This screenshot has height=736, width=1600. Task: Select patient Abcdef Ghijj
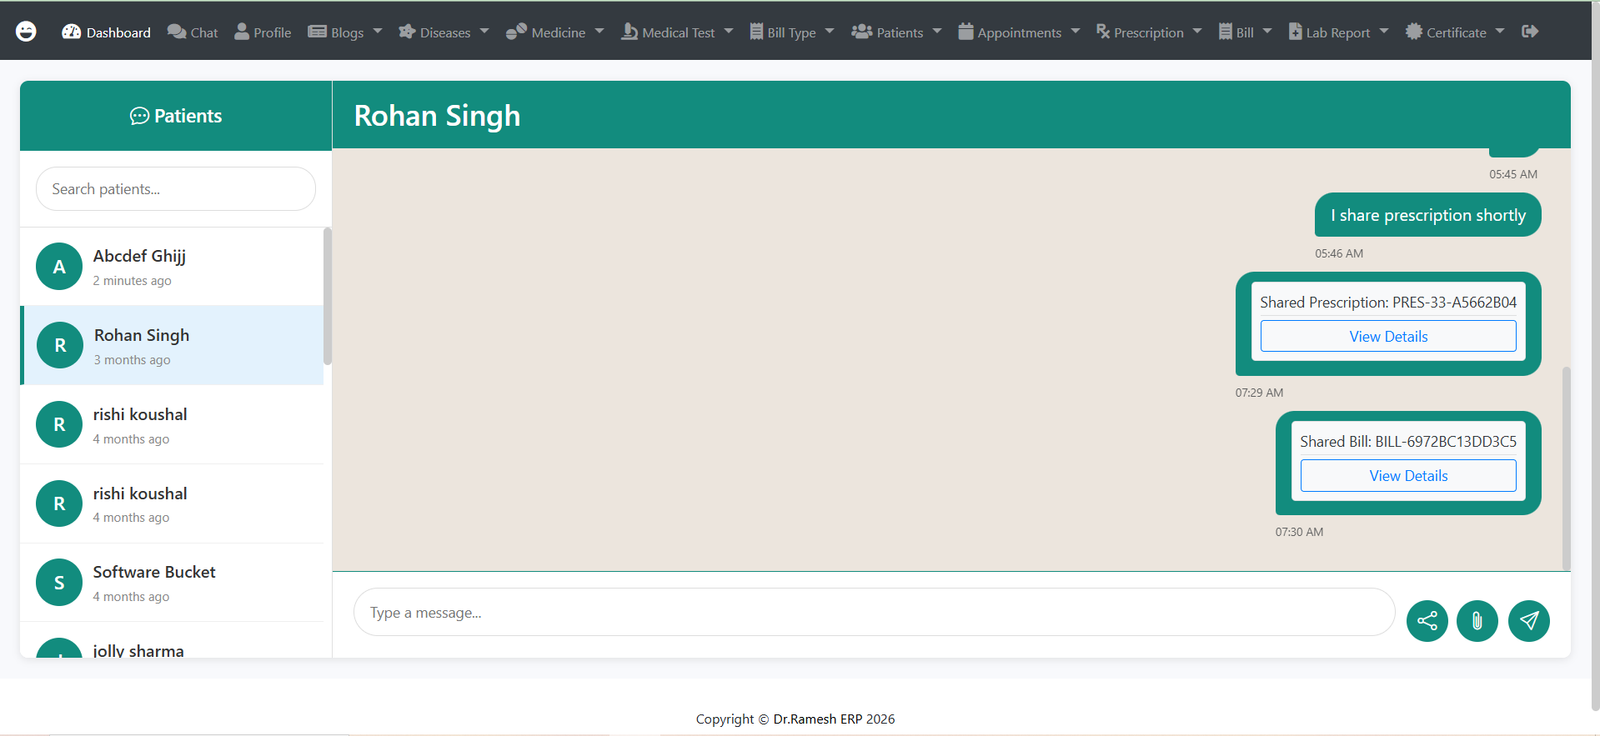click(x=172, y=267)
